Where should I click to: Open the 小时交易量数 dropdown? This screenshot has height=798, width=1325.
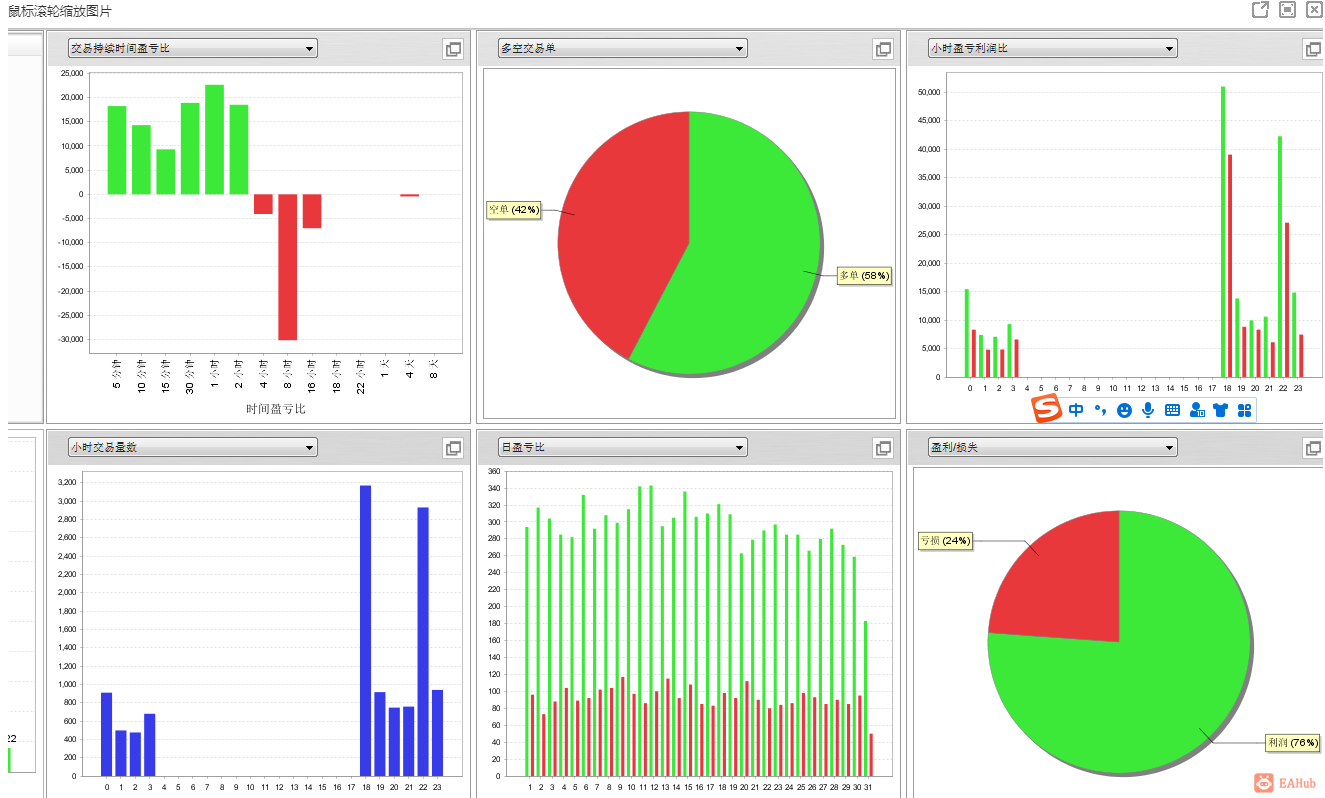pos(192,447)
